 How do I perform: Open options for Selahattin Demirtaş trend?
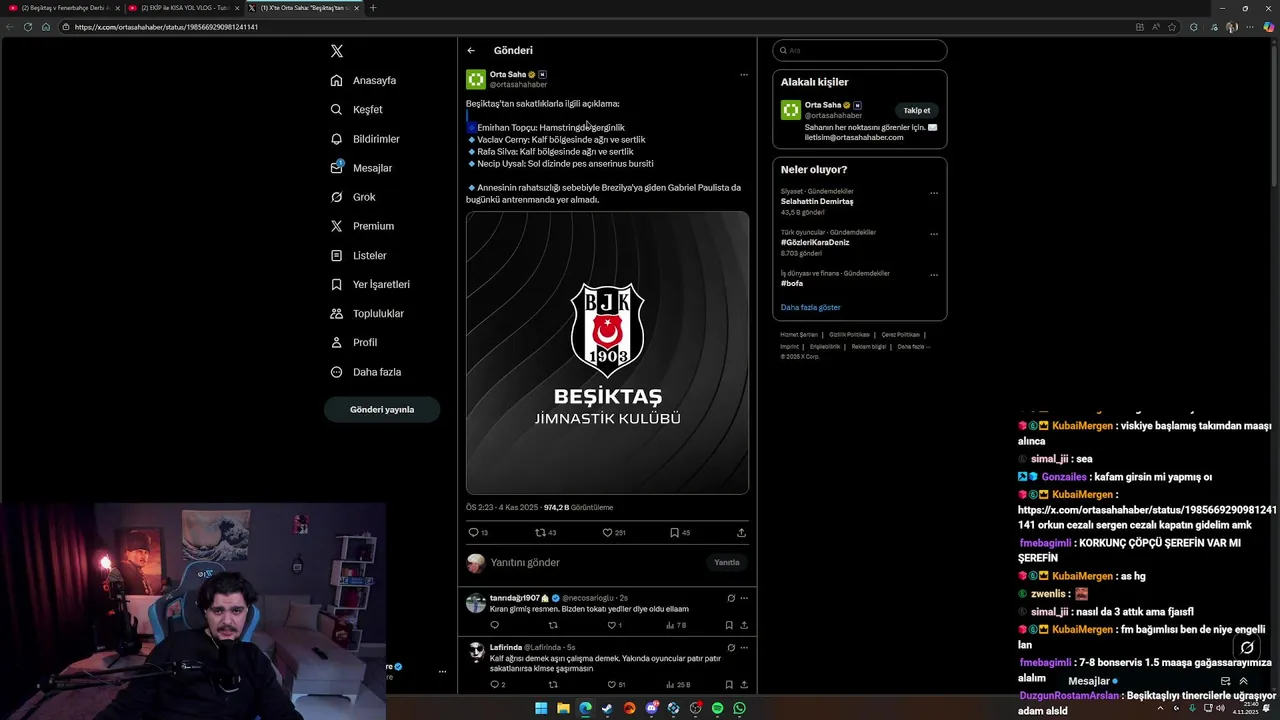tap(934, 193)
